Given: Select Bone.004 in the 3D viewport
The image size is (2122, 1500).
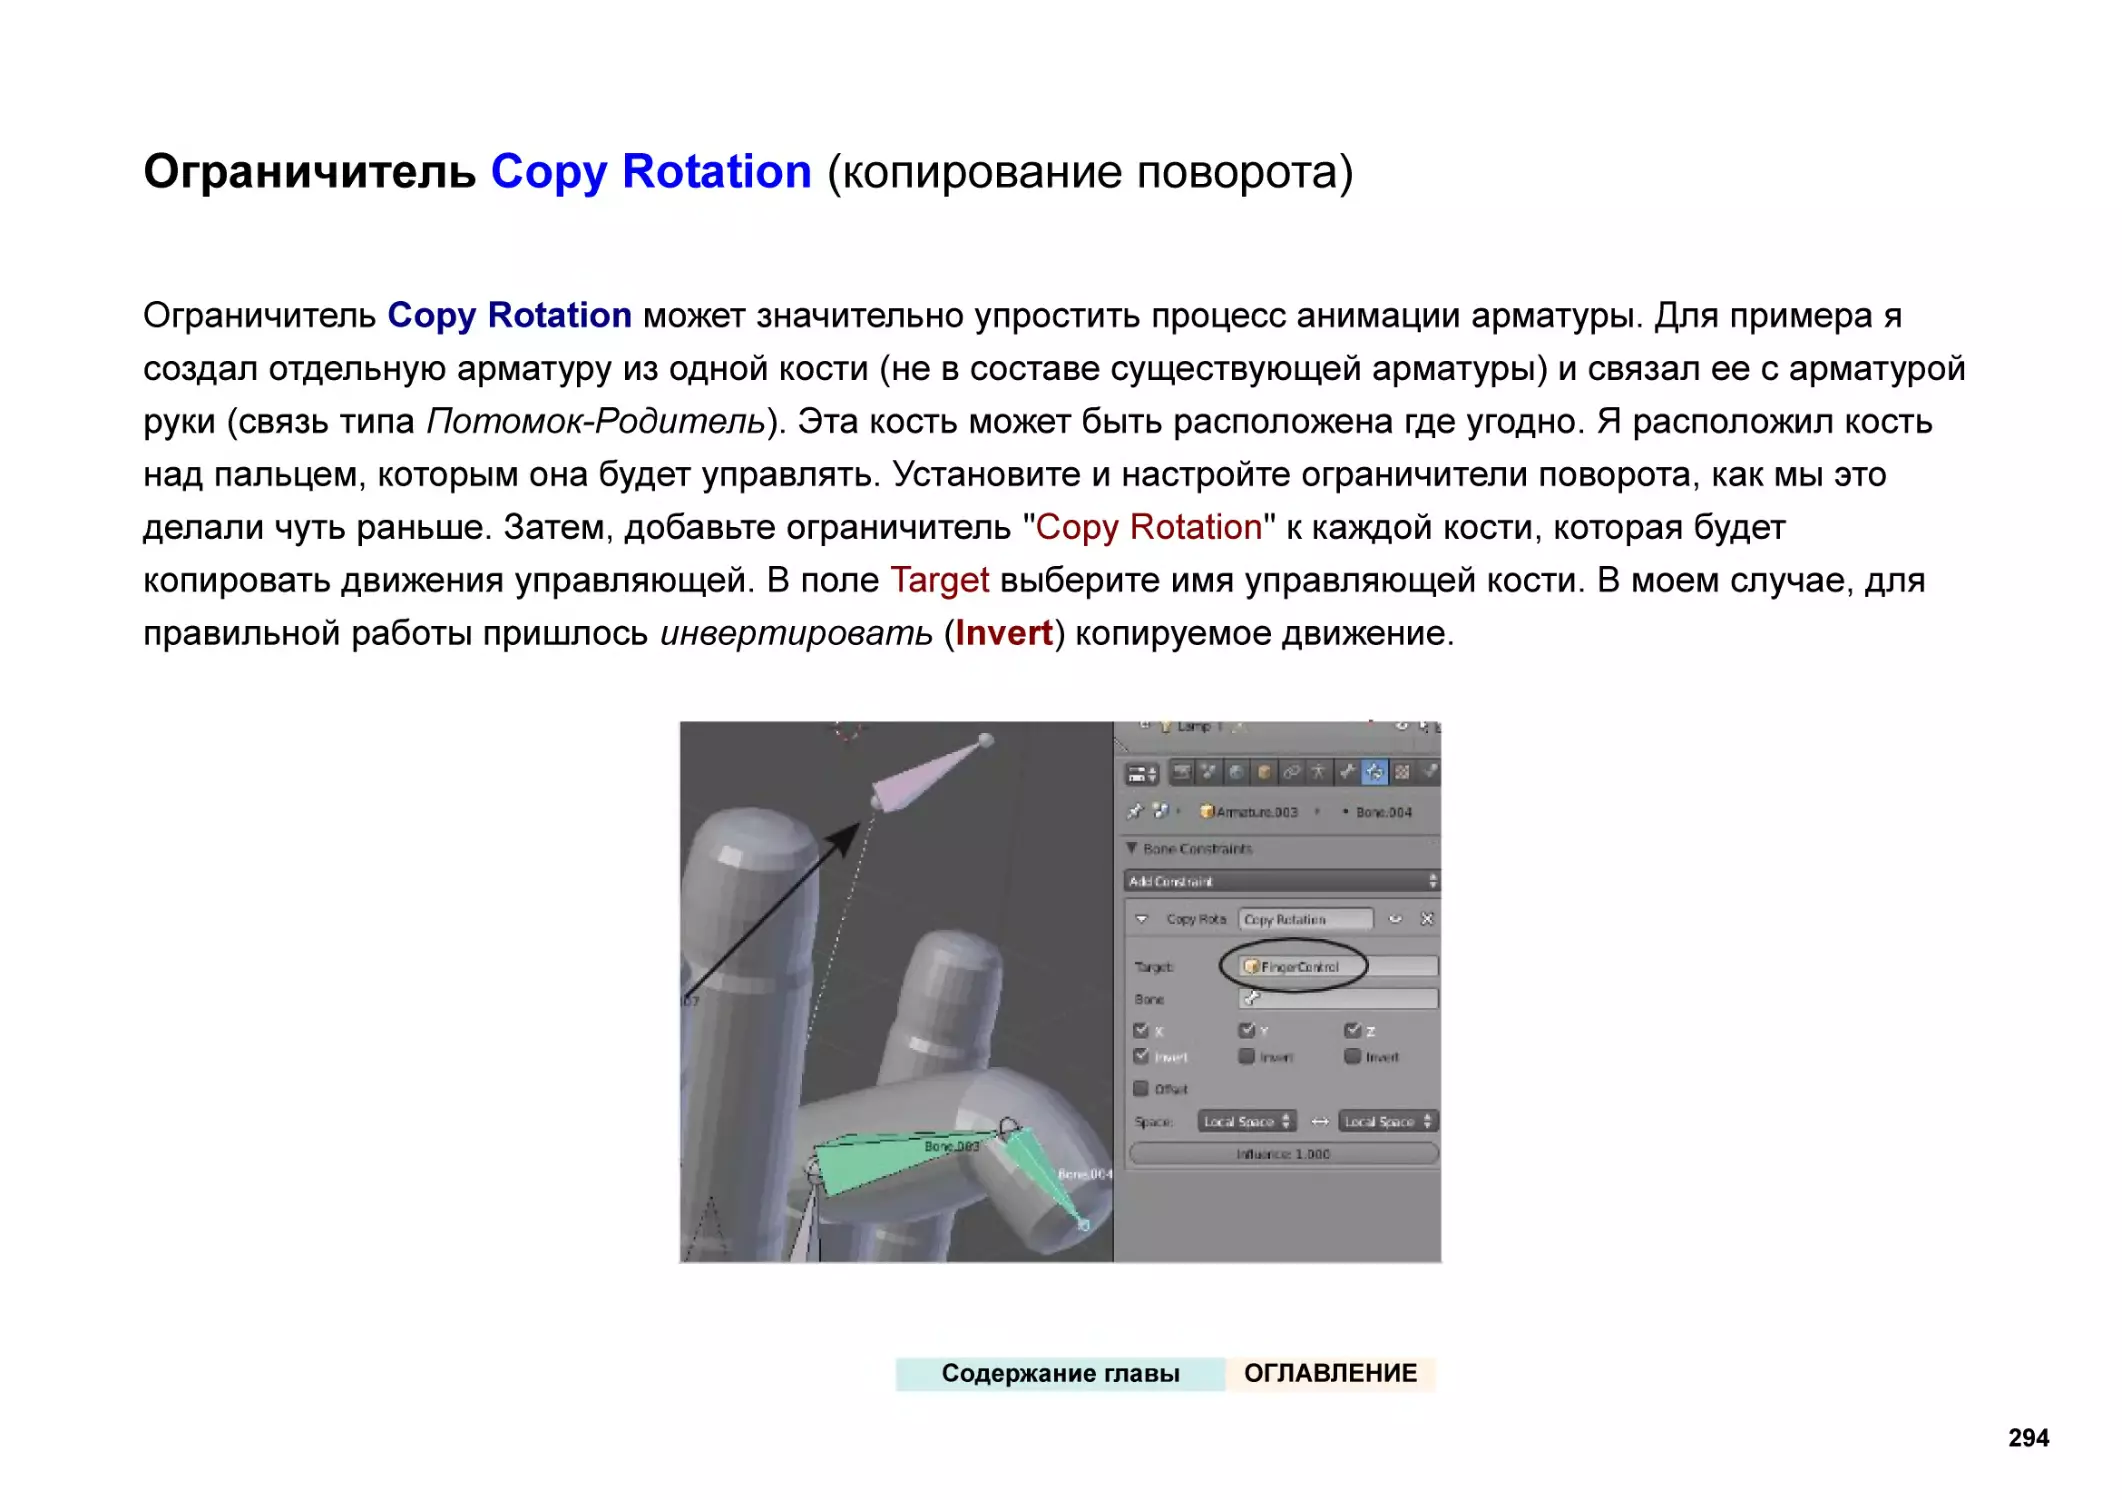Looking at the screenshot, I should [x=1045, y=1173].
